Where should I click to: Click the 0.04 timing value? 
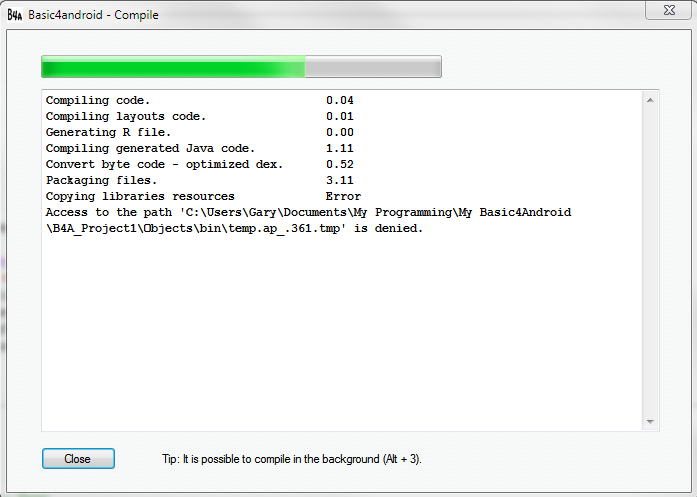tap(340, 100)
